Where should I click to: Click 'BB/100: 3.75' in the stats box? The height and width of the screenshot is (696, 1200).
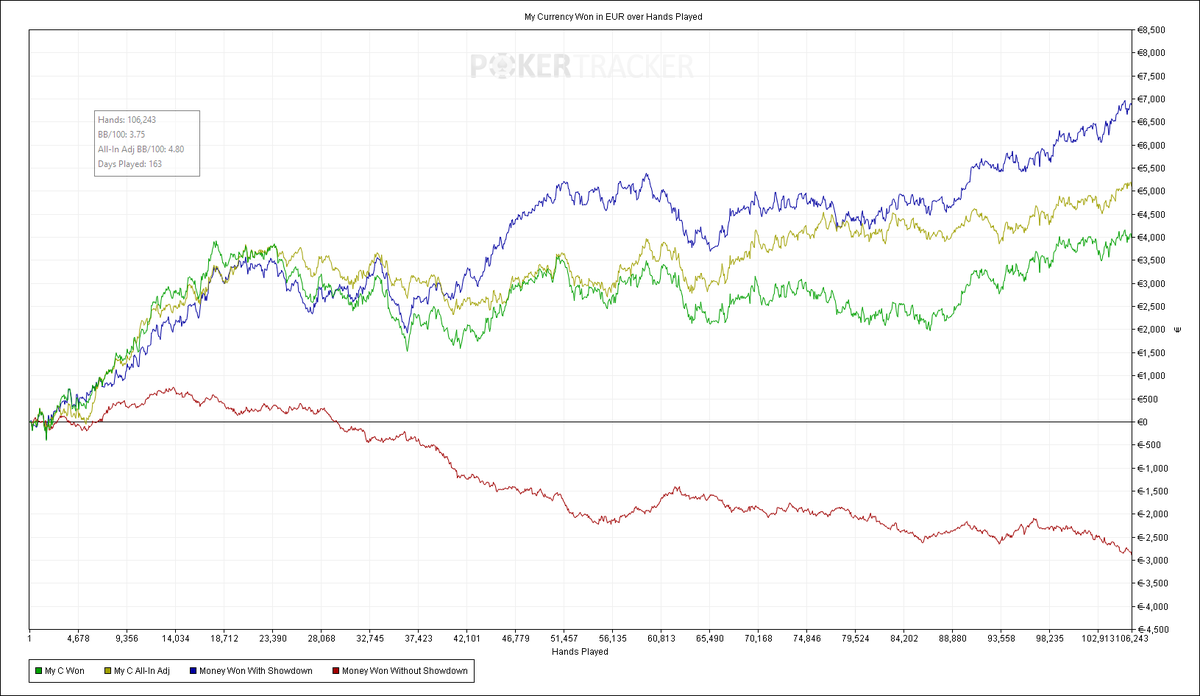click(x=121, y=134)
